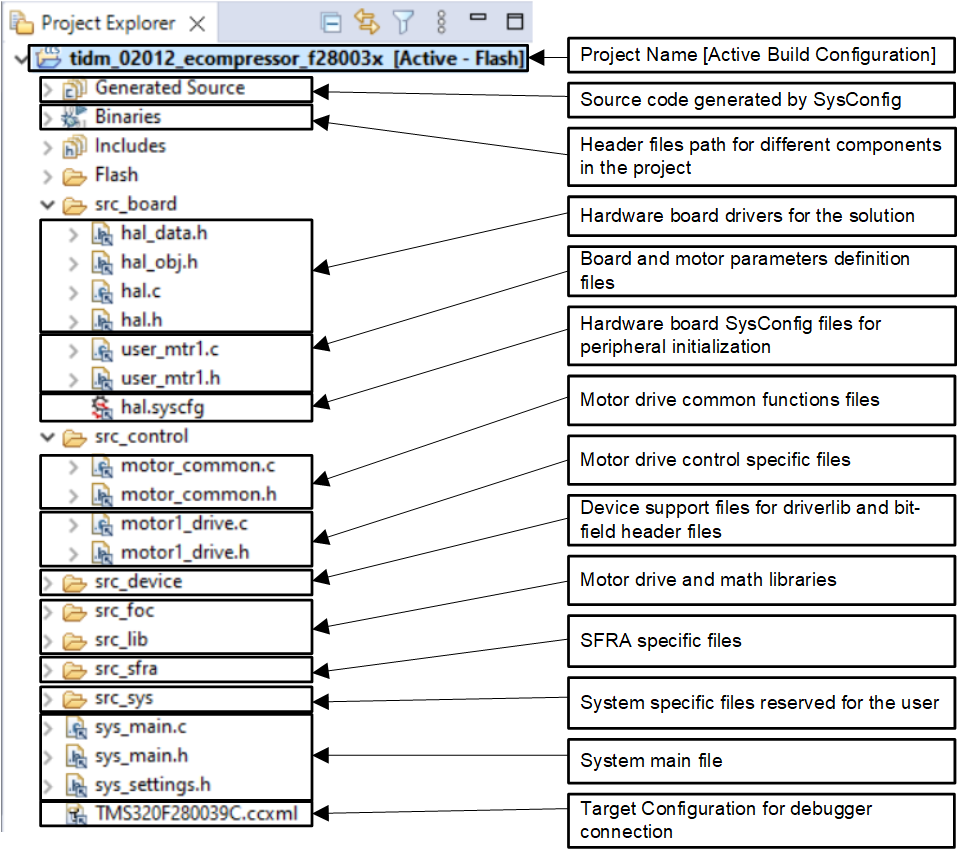Click the funnel-shaped Filter icon
Screen dimensions: 958x853
(x=403, y=21)
